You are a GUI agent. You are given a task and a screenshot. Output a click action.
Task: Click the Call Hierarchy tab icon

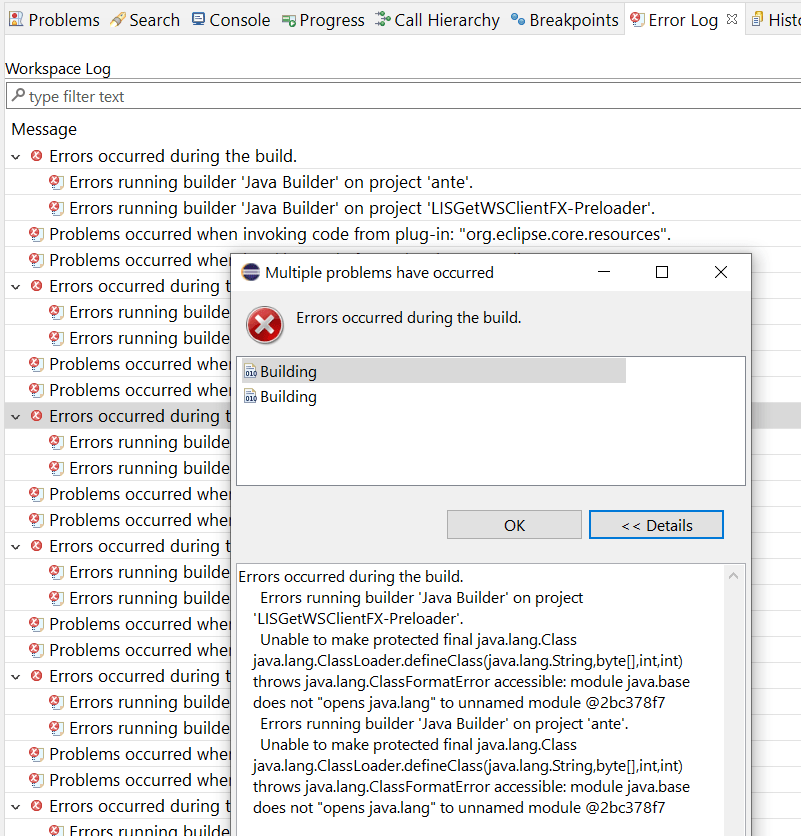tap(382, 19)
